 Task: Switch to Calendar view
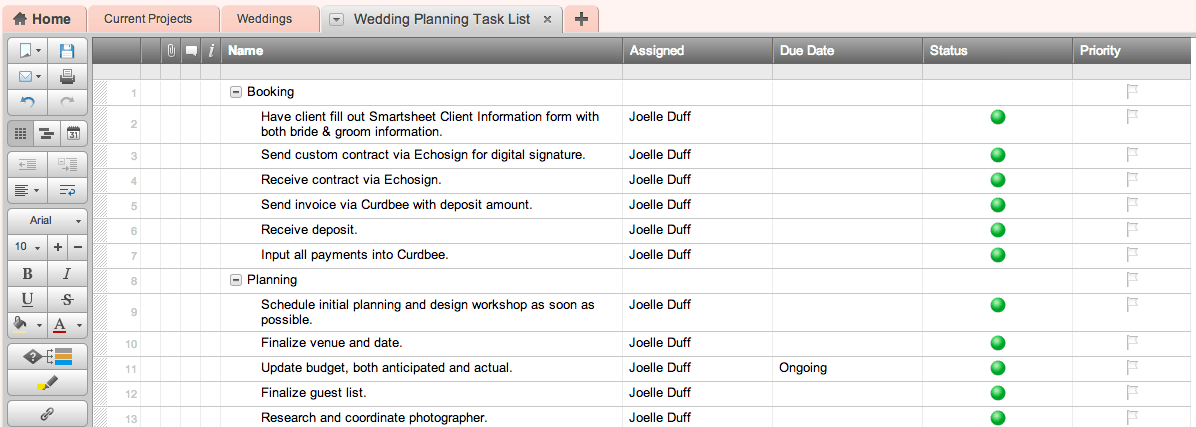point(73,133)
